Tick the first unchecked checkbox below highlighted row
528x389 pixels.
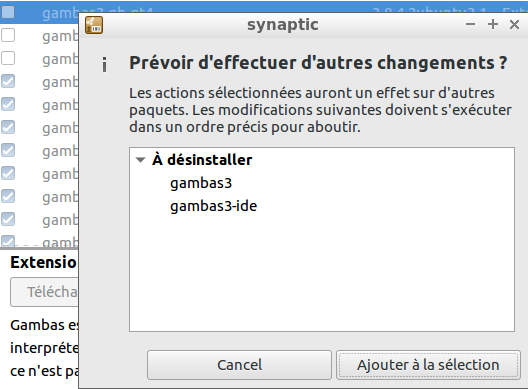pos(8,35)
